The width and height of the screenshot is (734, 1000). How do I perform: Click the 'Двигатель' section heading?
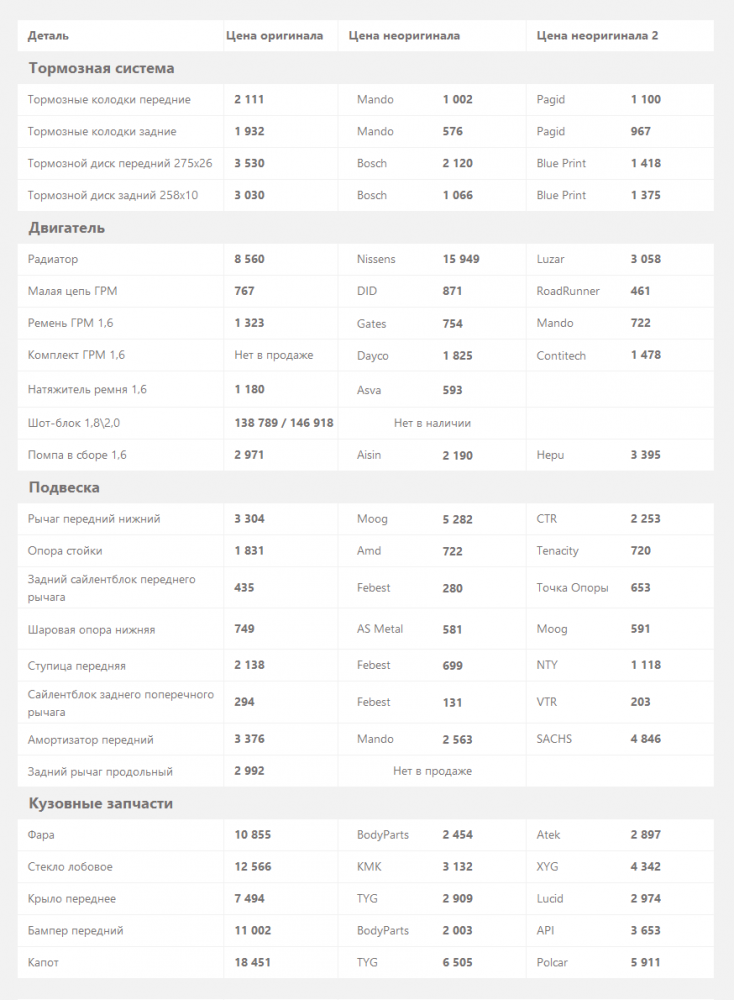click(66, 228)
